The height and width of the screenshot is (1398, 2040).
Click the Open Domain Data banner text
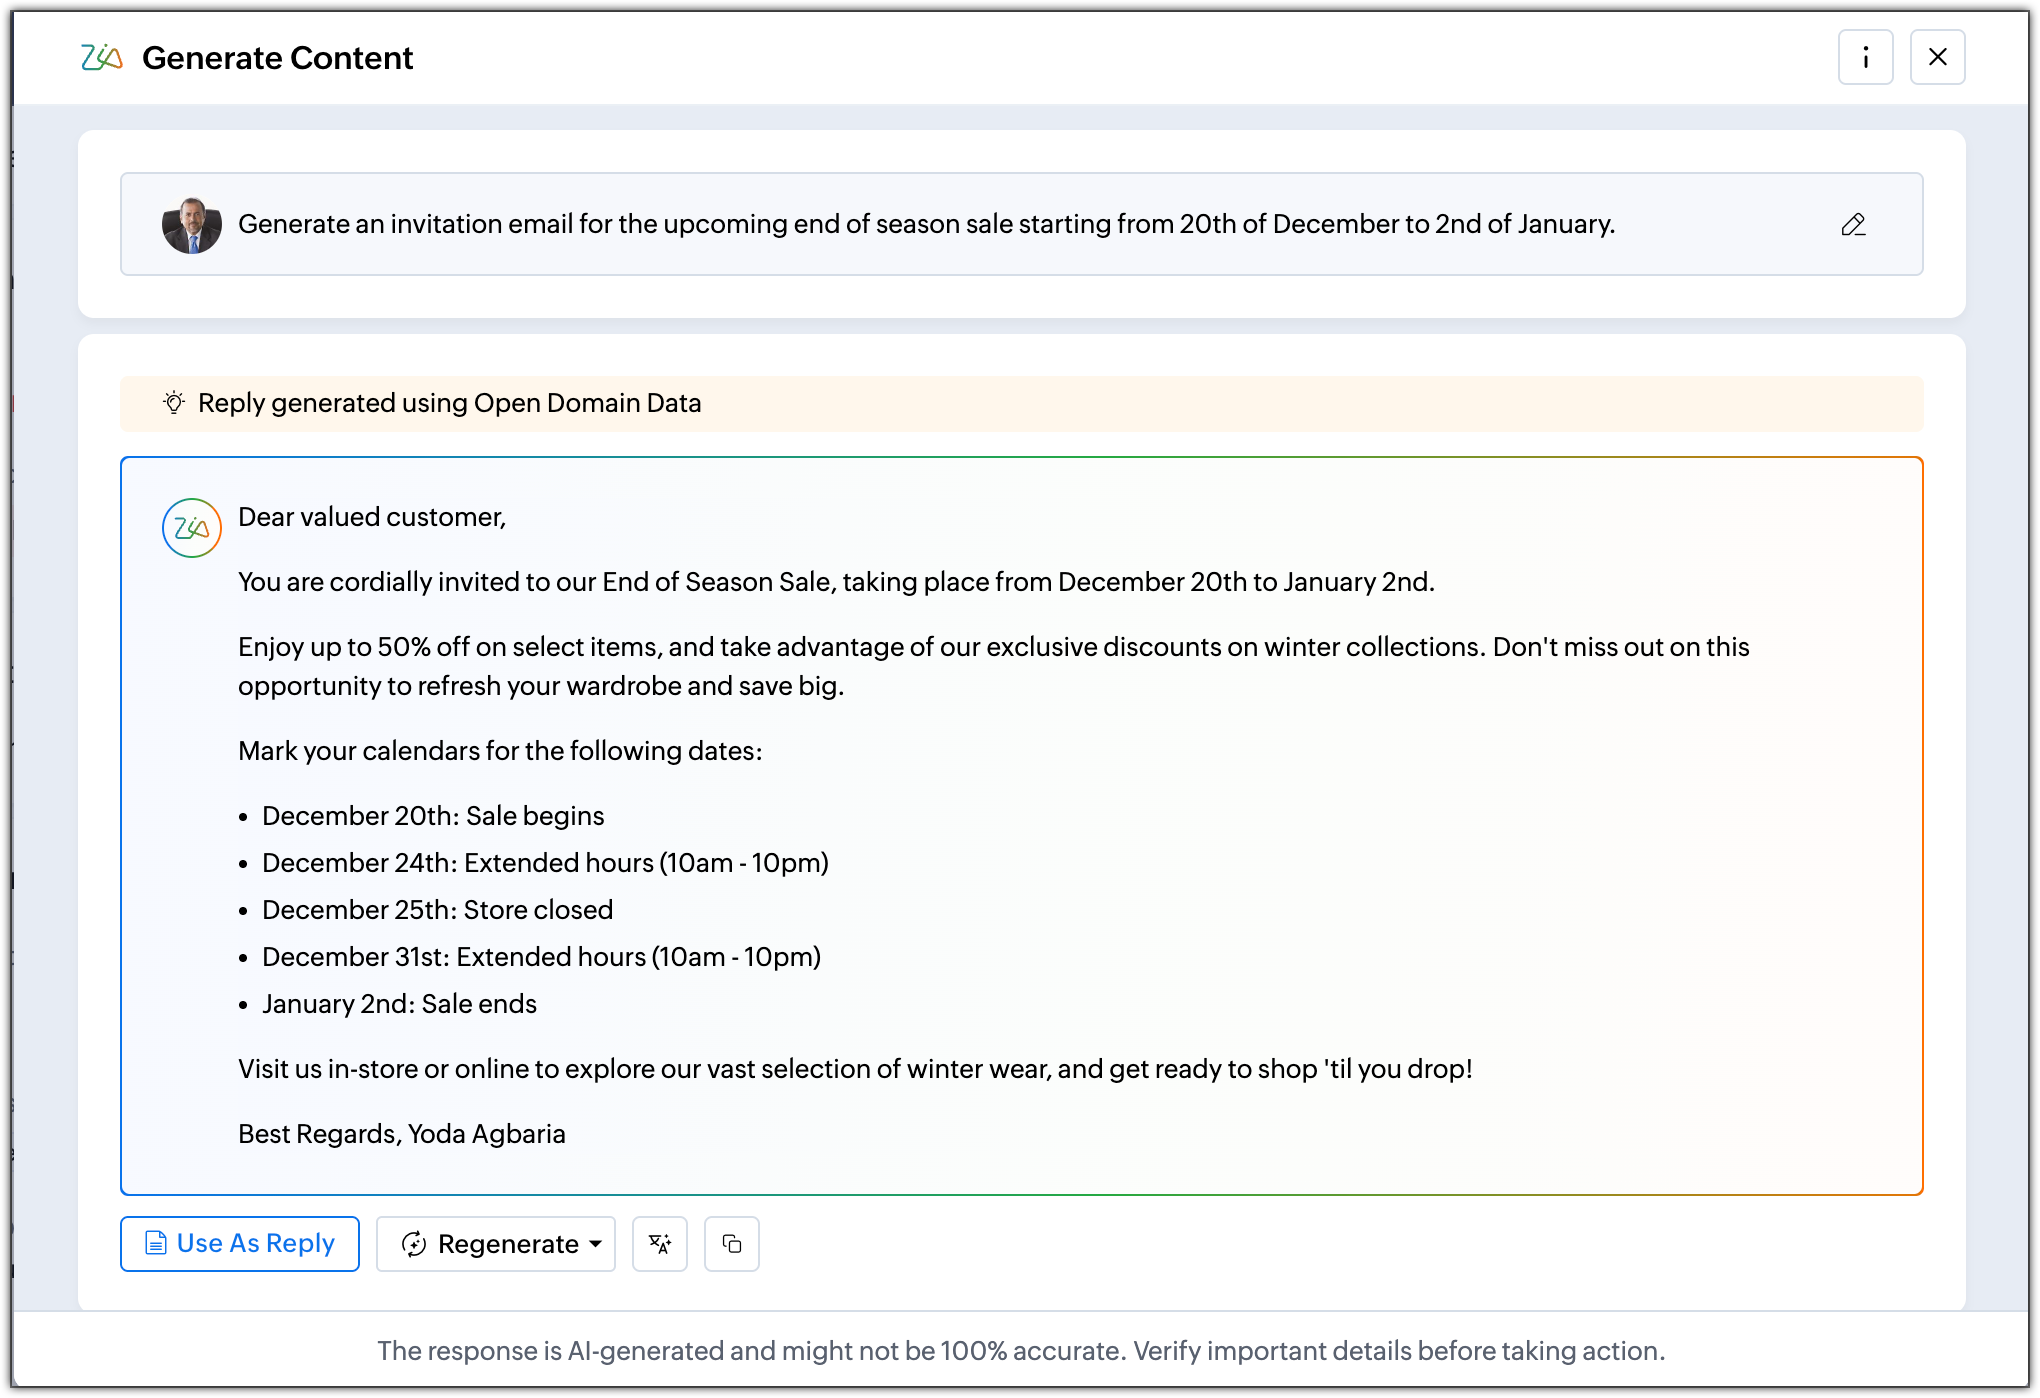click(x=449, y=403)
